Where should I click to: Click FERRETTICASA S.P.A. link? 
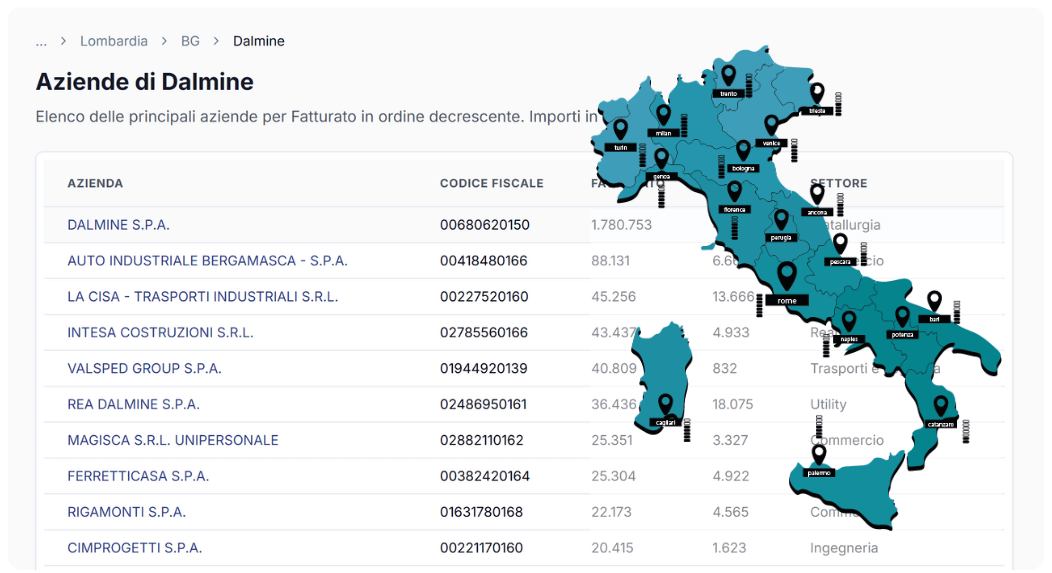(138, 476)
